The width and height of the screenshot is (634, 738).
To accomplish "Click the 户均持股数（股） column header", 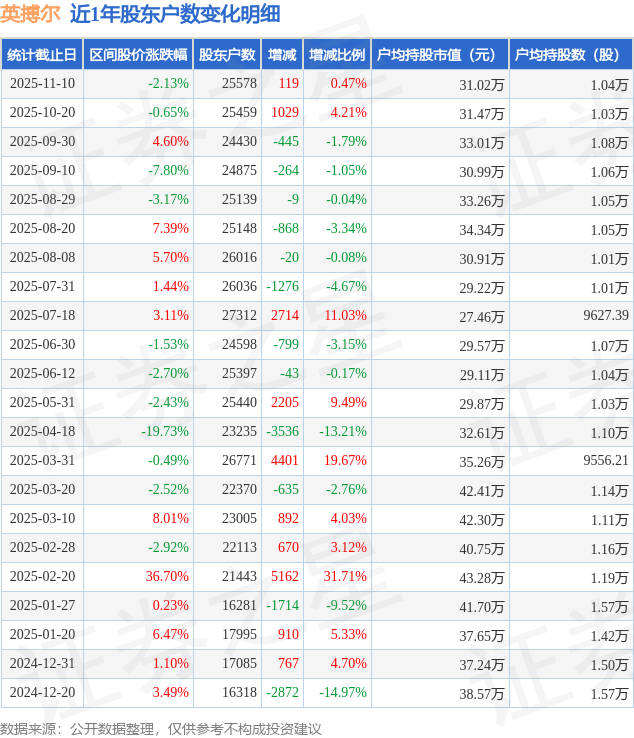I will point(570,55).
